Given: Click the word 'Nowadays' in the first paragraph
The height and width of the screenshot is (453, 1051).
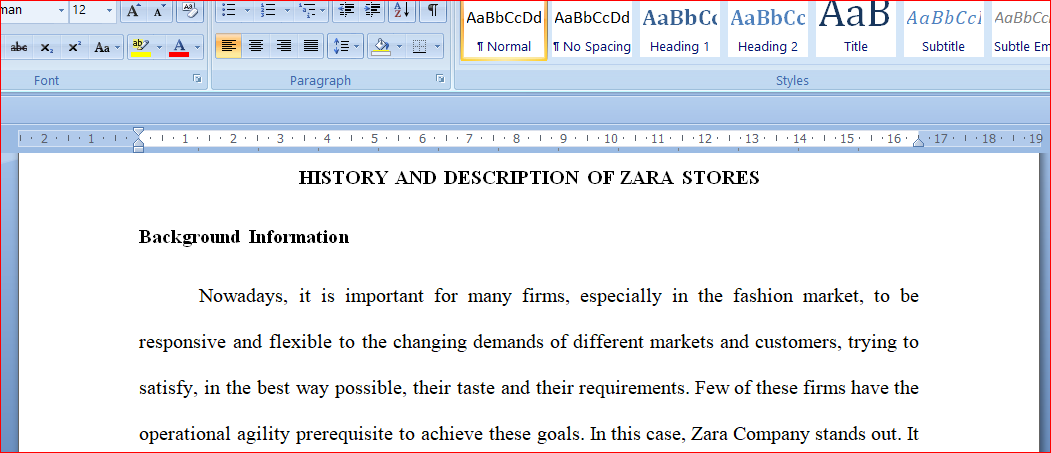Looking at the screenshot, I should click(x=243, y=296).
